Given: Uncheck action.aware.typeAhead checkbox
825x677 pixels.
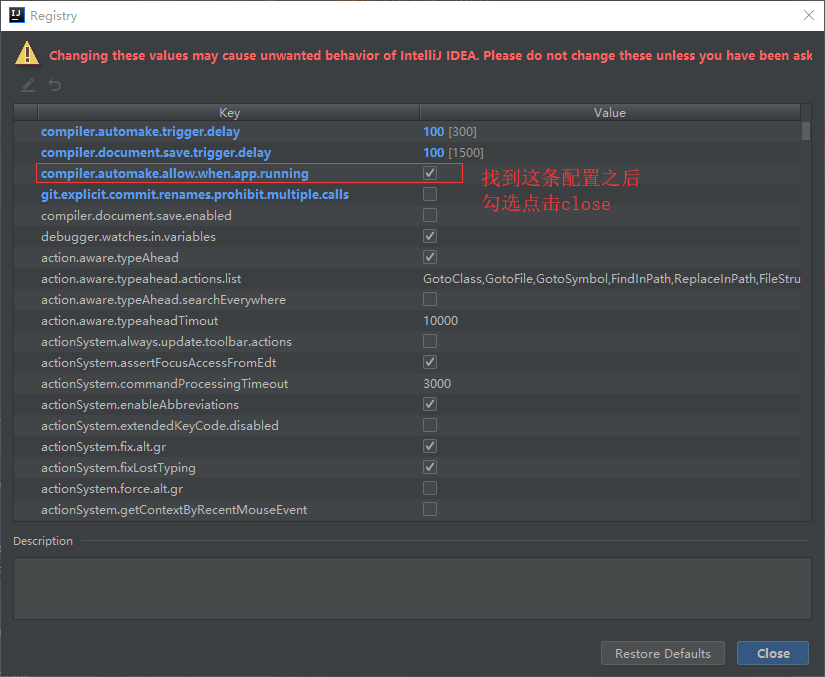Looking at the screenshot, I should point(430,257).
